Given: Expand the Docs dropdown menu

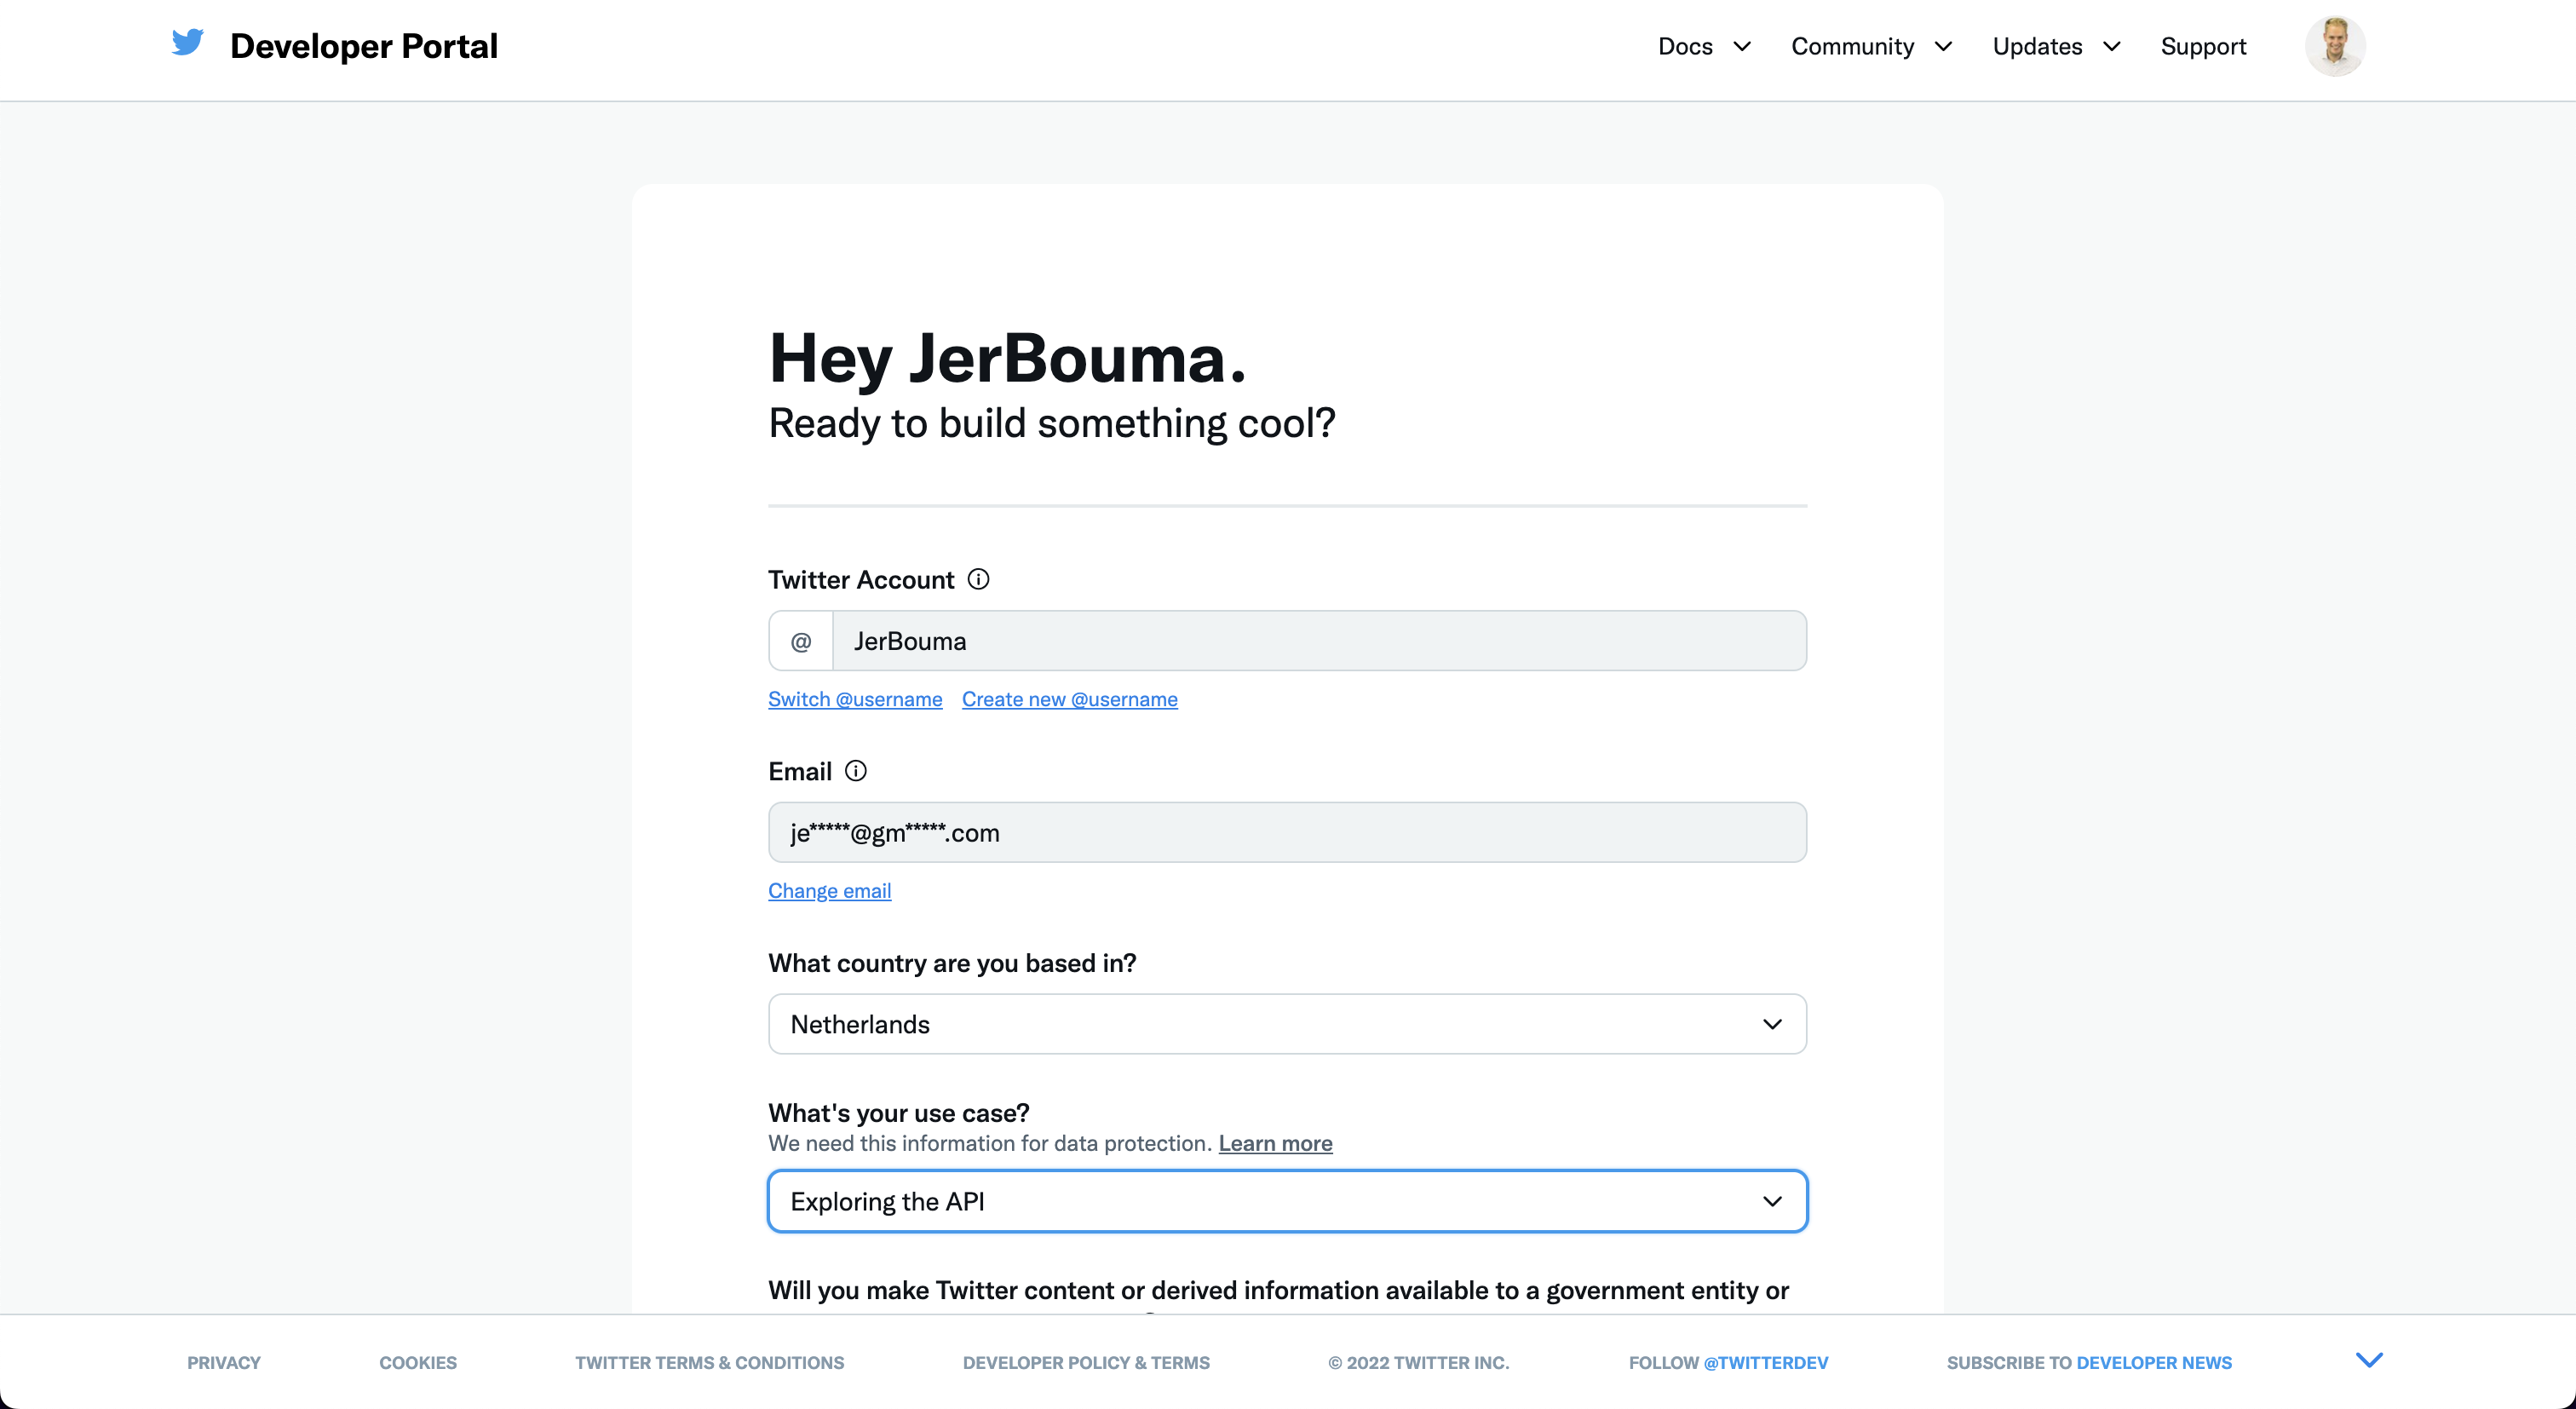Looking at the screenshot, I should click(x=1704, y=46).
